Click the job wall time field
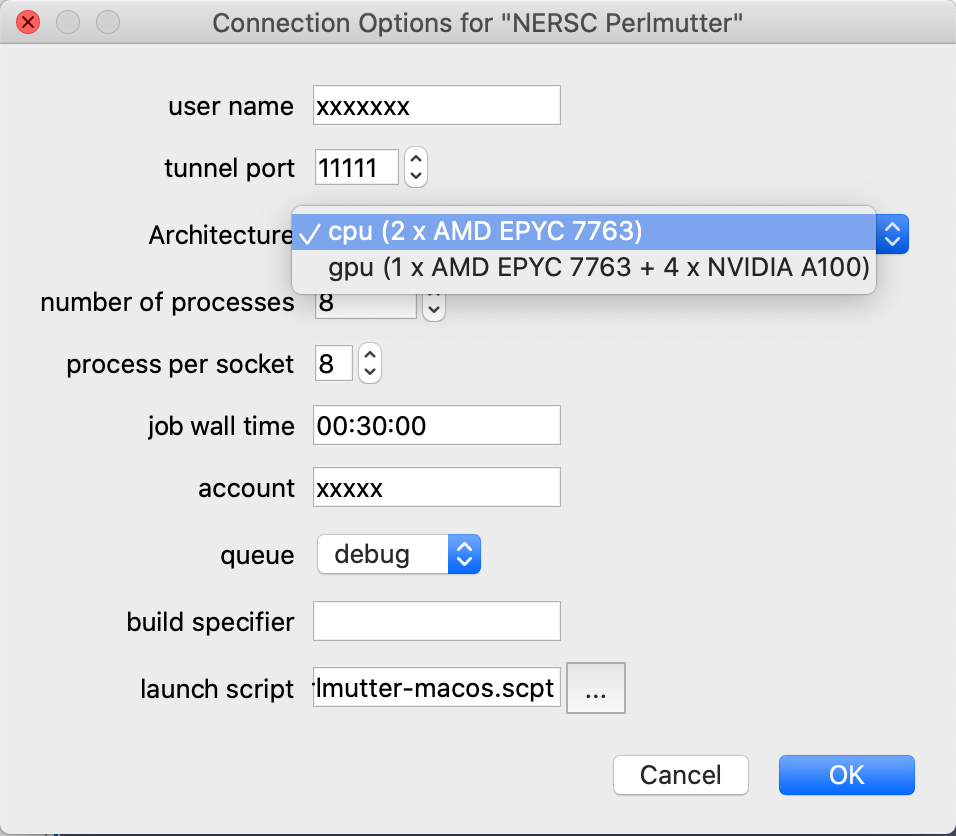 click(x=436, y=425)
